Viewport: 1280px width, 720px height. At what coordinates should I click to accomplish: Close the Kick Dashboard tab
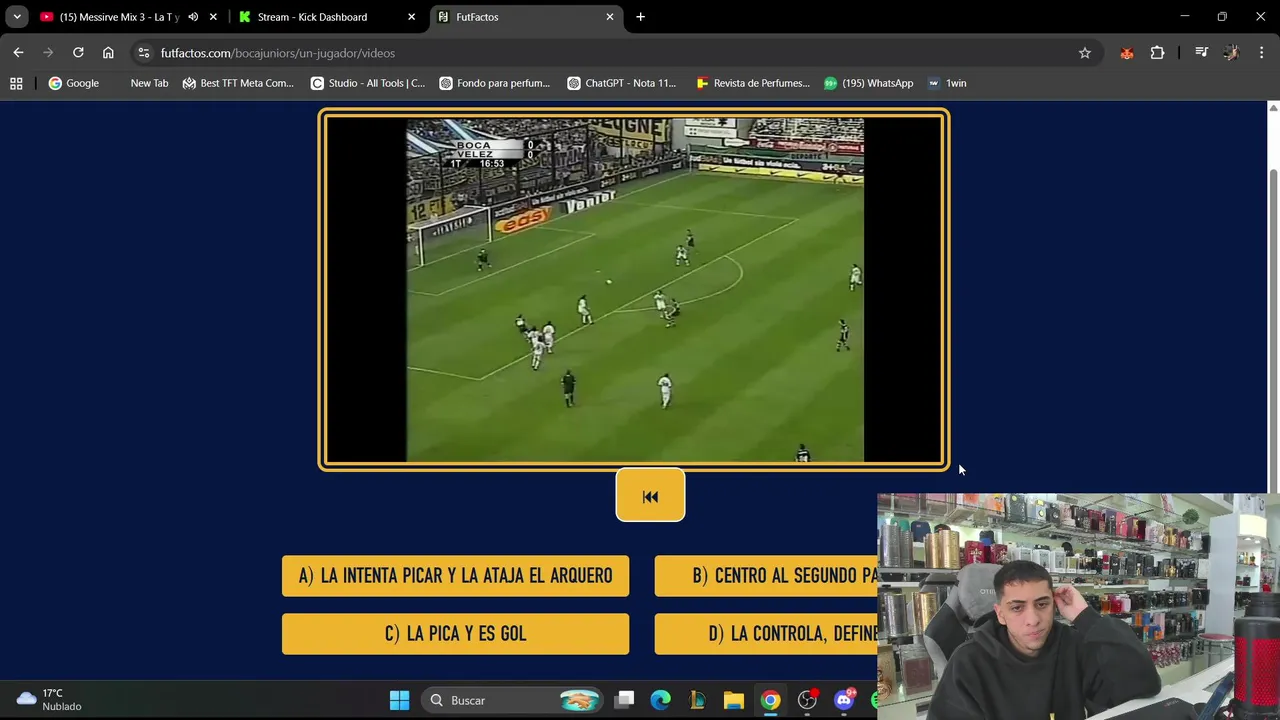[411, 17]
